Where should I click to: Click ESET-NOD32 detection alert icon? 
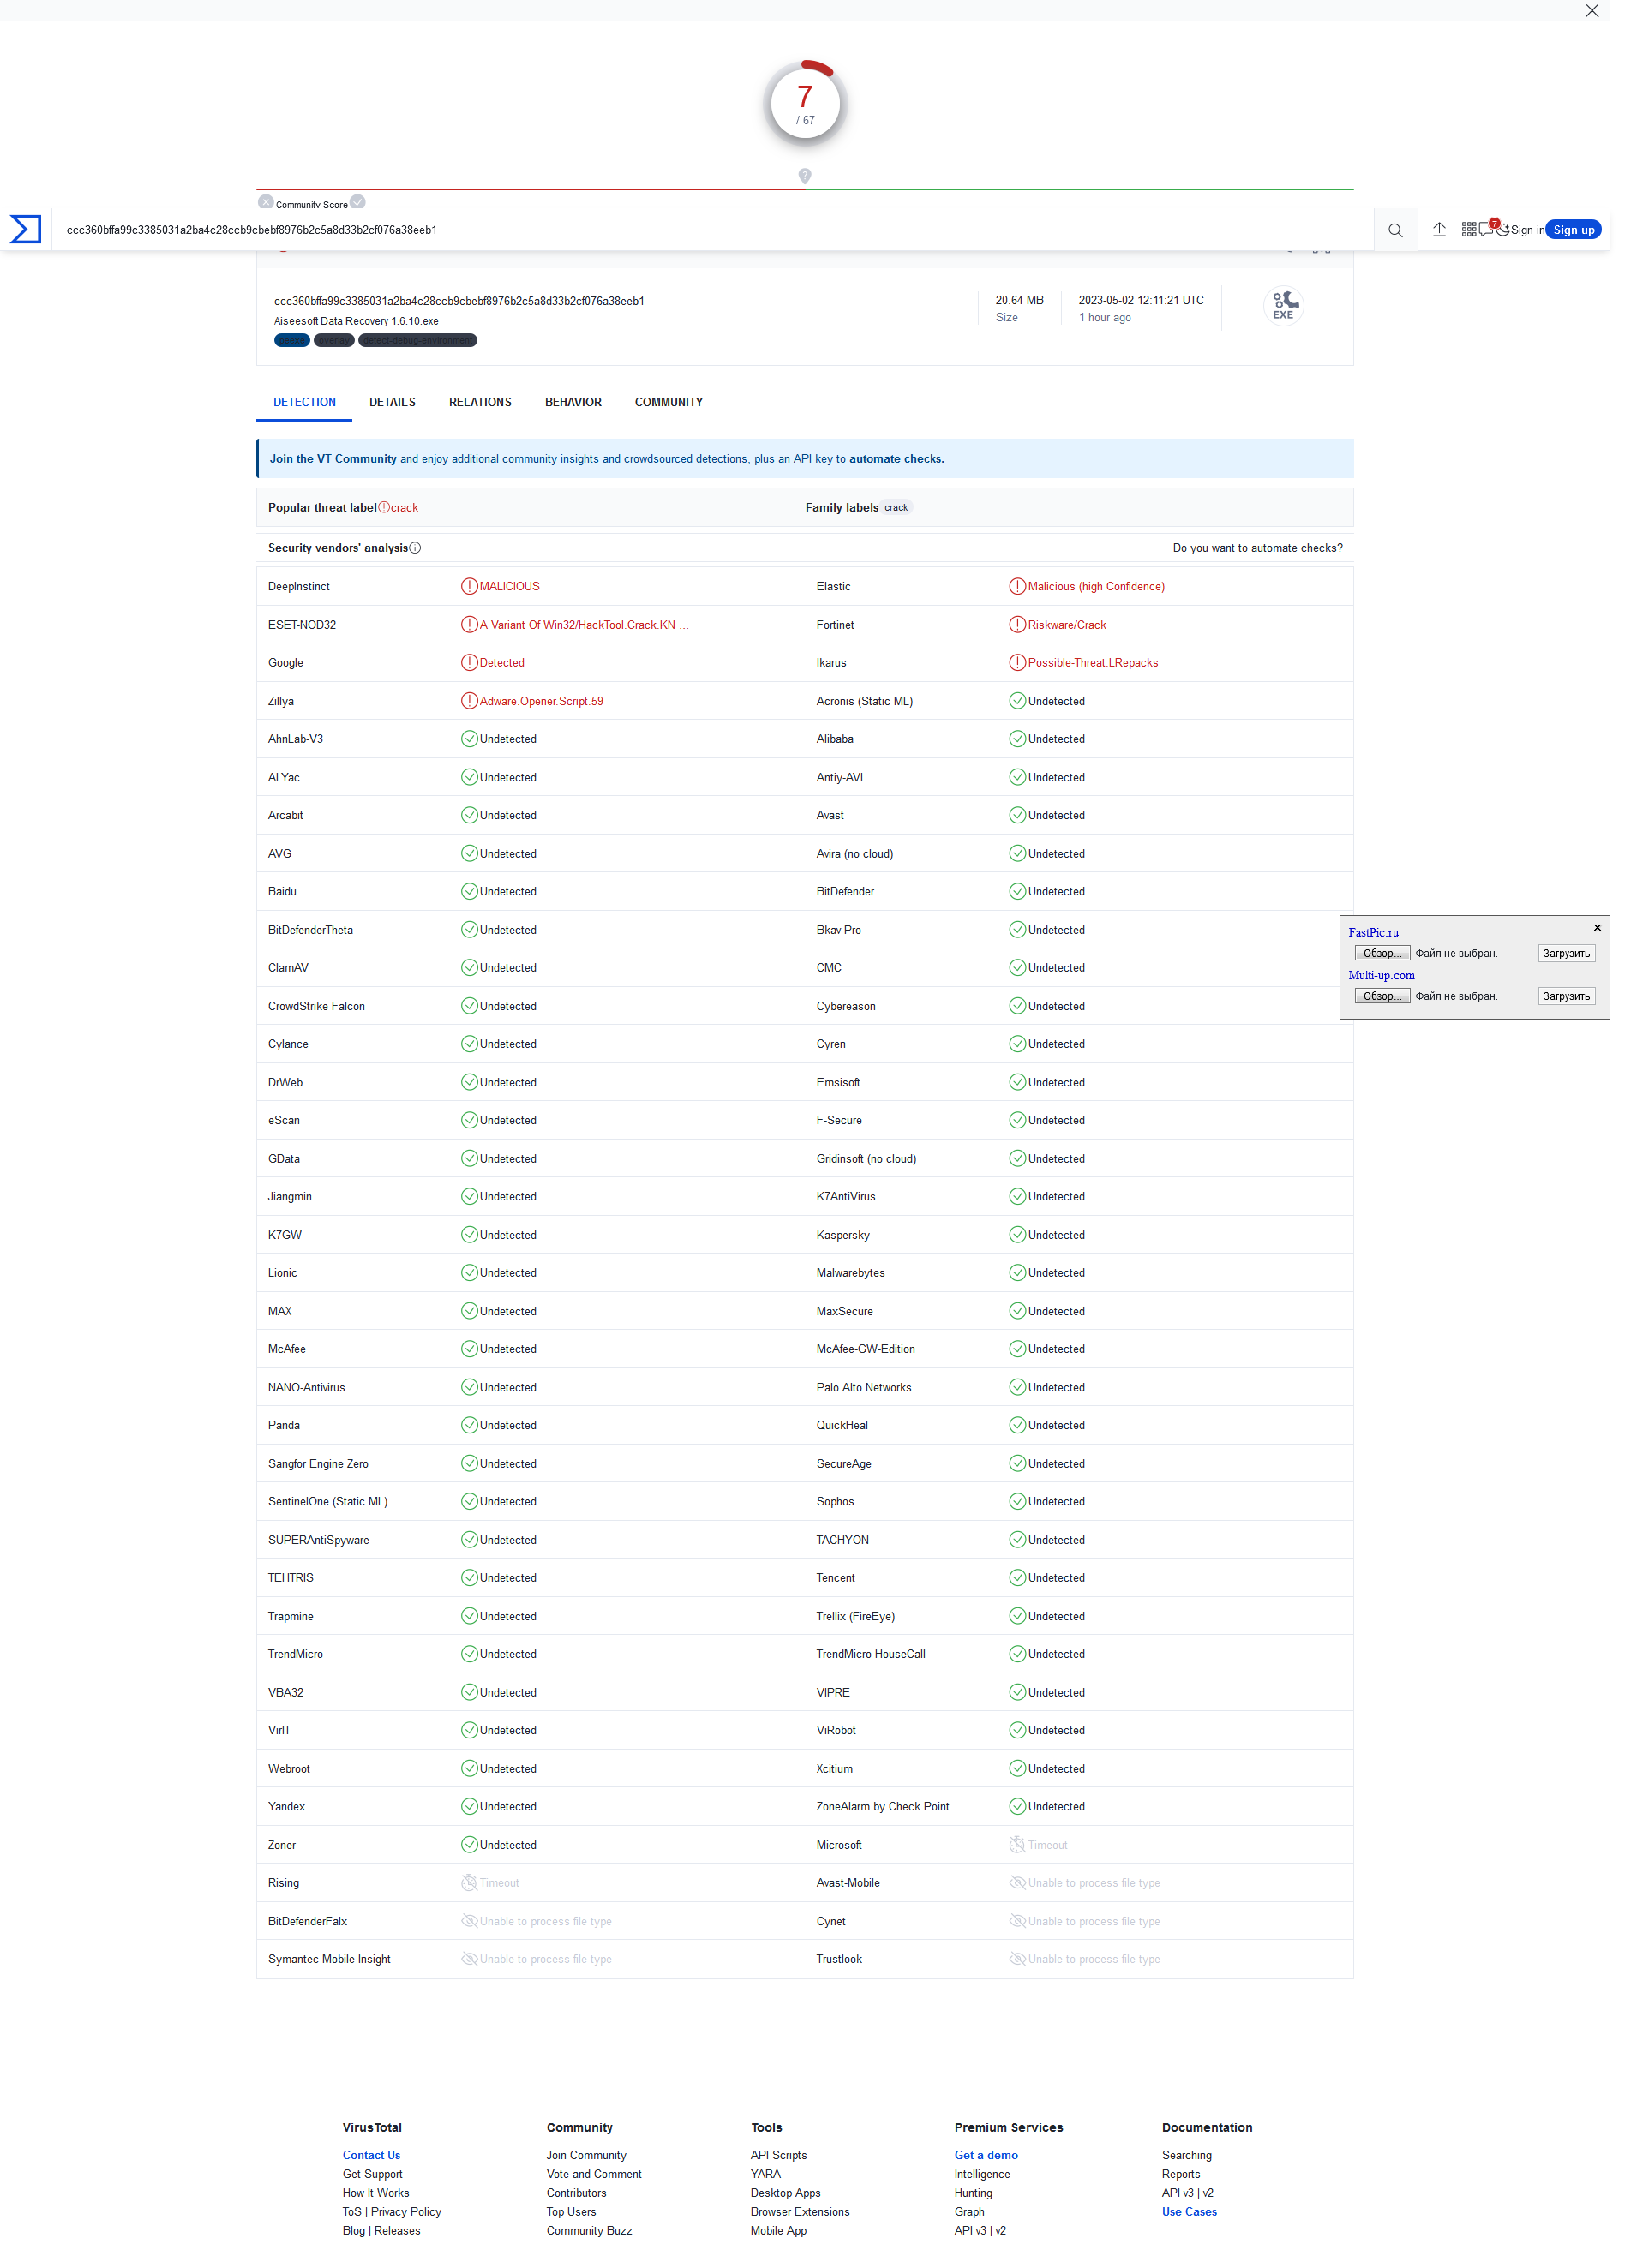pyautogui.click(x=469, y=624)
